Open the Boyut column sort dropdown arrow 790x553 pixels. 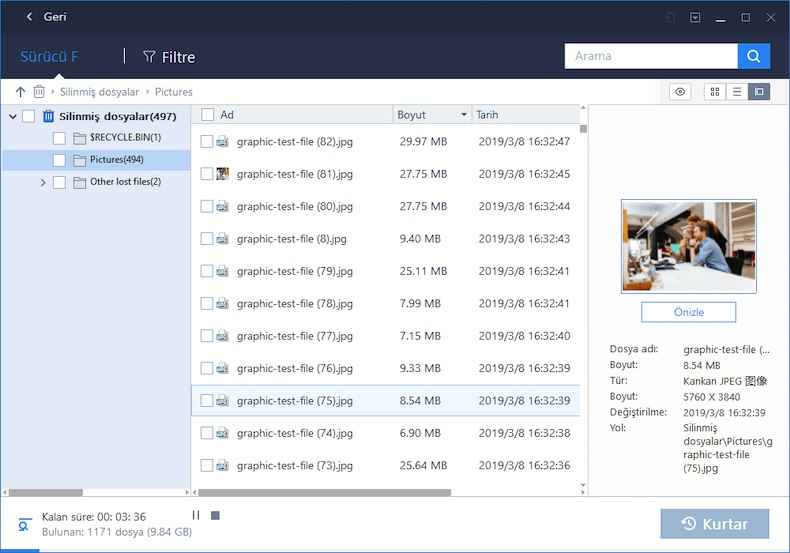click(463, 115)
